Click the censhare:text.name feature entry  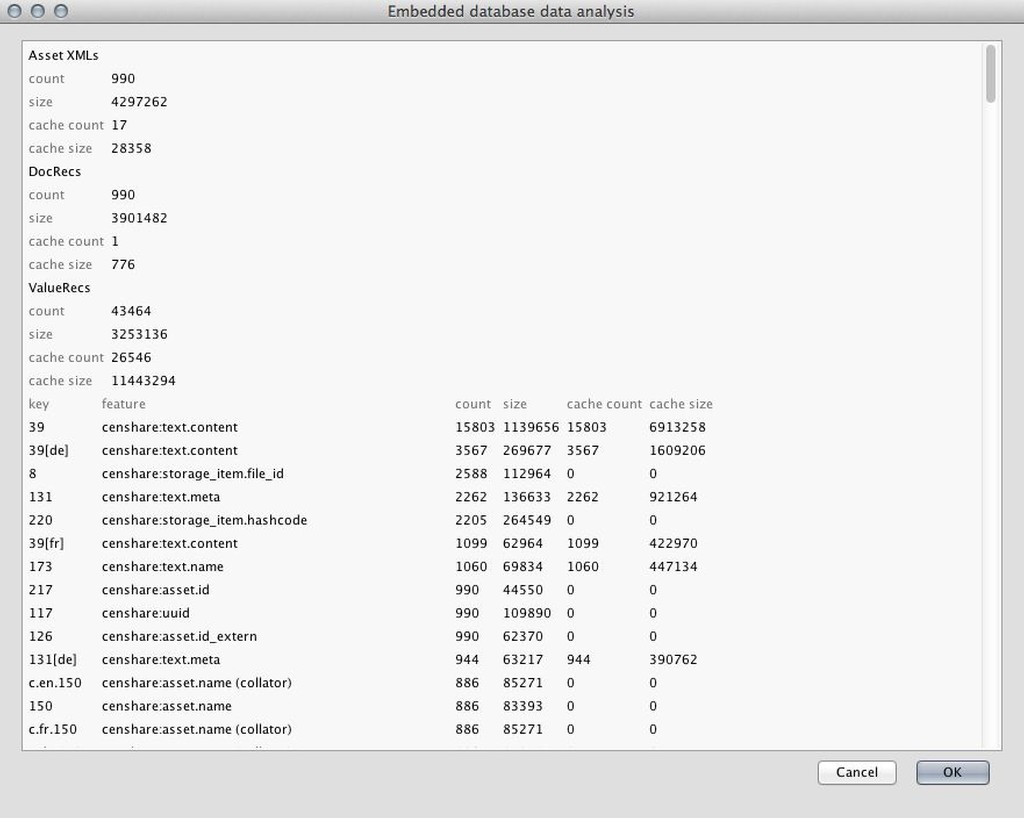tap(162, 567)
